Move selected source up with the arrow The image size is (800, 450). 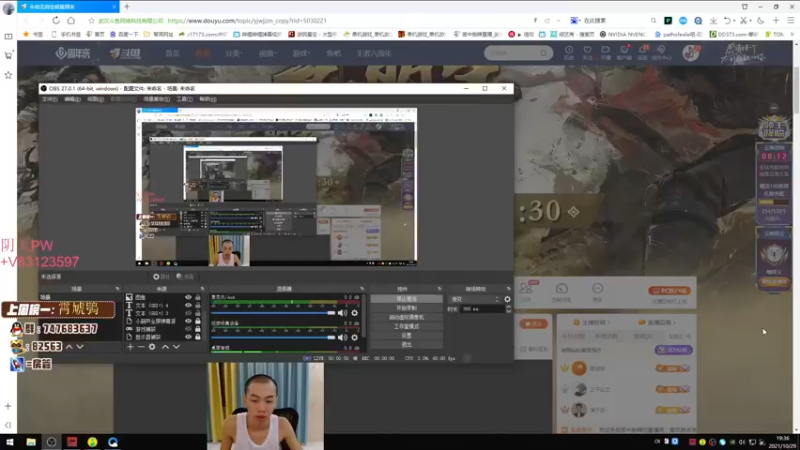[x=165, y=347]
